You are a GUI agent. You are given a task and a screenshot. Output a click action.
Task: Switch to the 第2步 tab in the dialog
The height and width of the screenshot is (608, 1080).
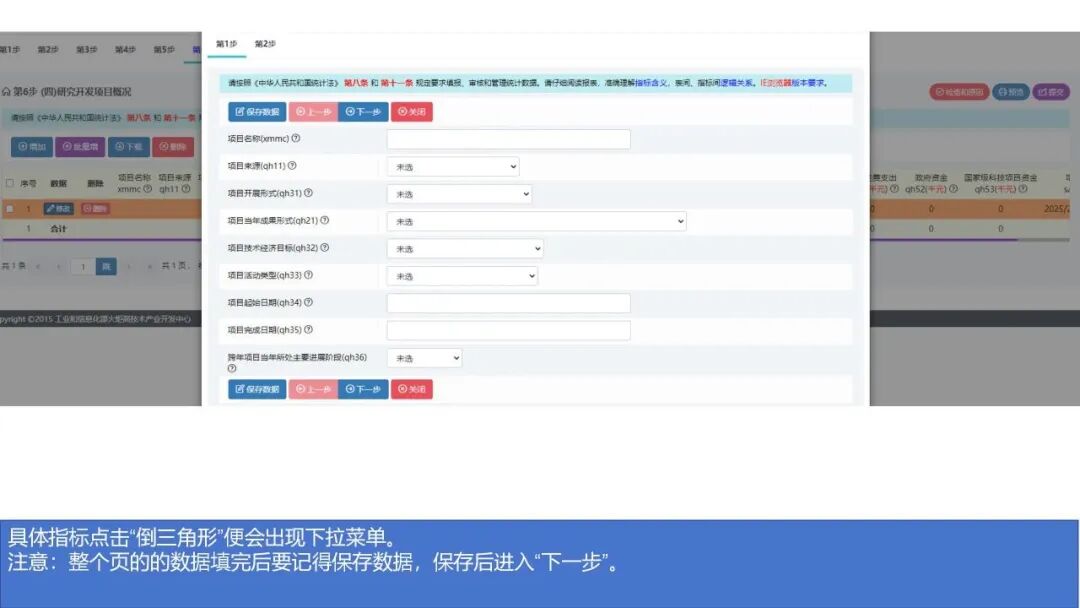point(266,45)
